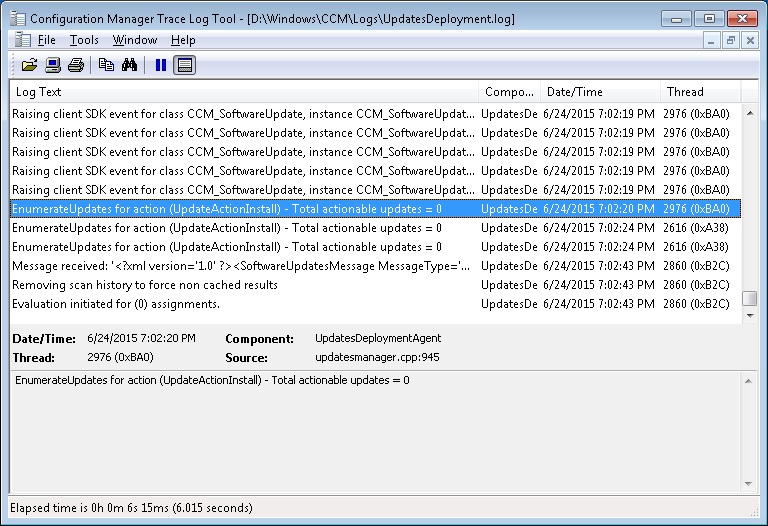Click the Copy to clipboard icon

point(107,66)
